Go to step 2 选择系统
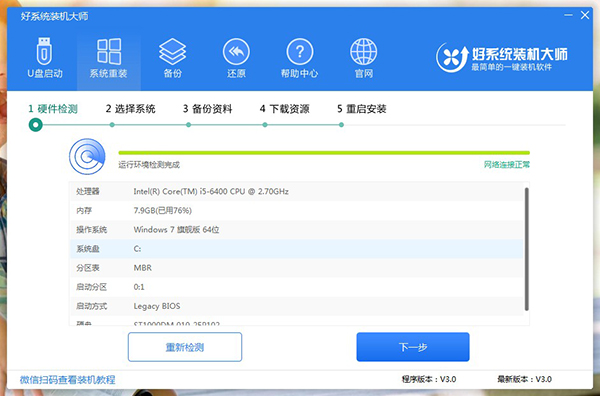Viewport: 600px width, 396px height. pyautogui.click(x=130, y=109)
